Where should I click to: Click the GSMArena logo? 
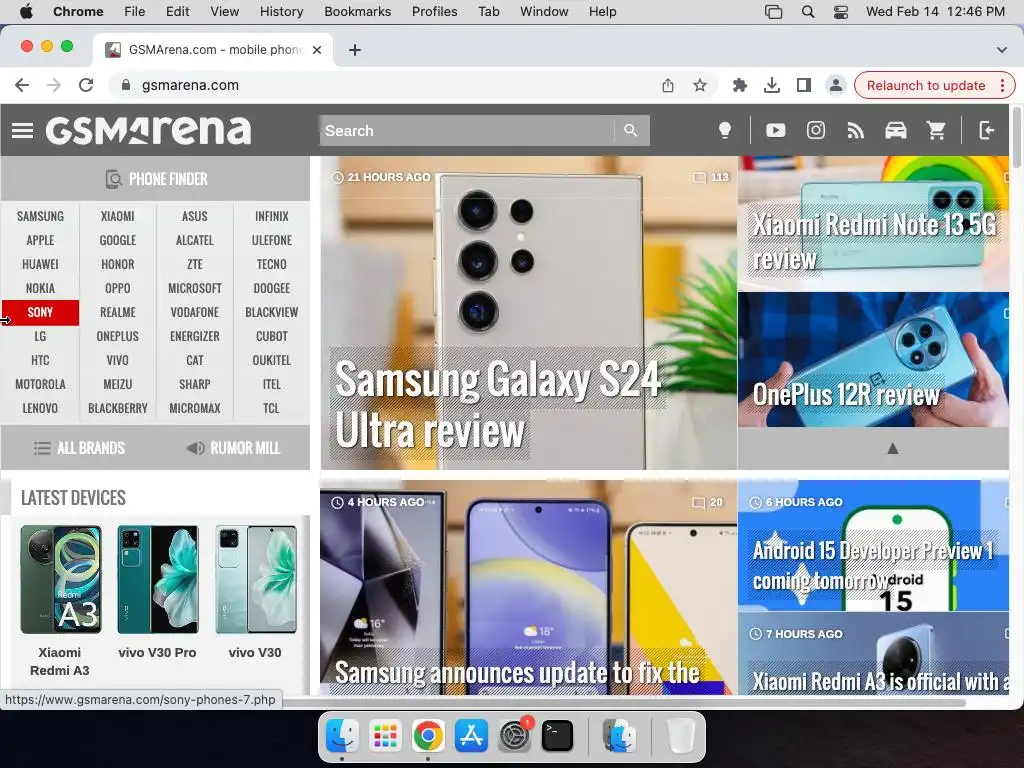[148, 130]
